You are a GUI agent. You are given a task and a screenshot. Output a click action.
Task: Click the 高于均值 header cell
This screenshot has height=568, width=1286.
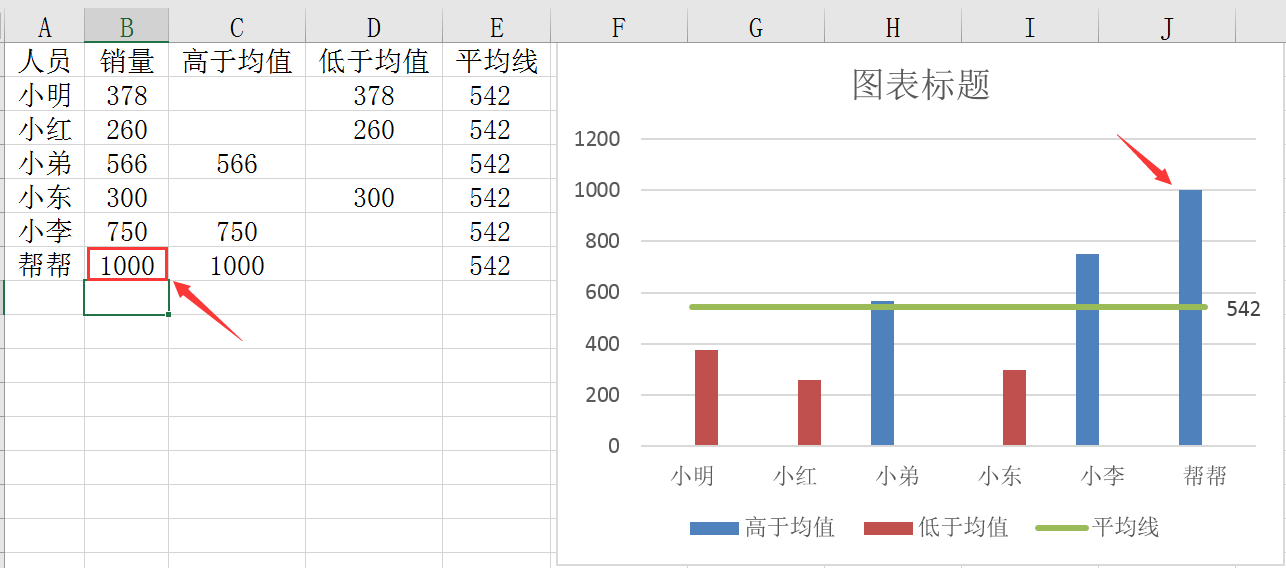click(237, 62)
